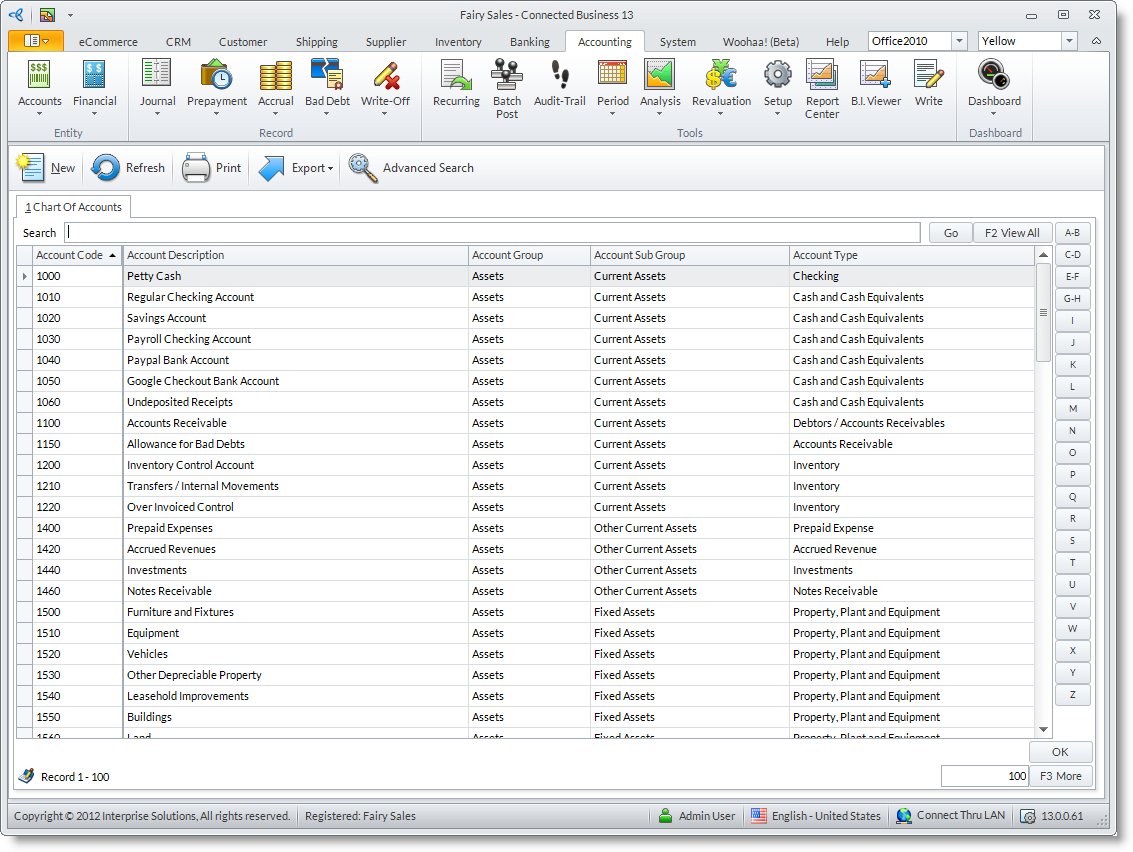Expand the Accounts dropdown arrow

pyautogui.click(x=39, y=113)
